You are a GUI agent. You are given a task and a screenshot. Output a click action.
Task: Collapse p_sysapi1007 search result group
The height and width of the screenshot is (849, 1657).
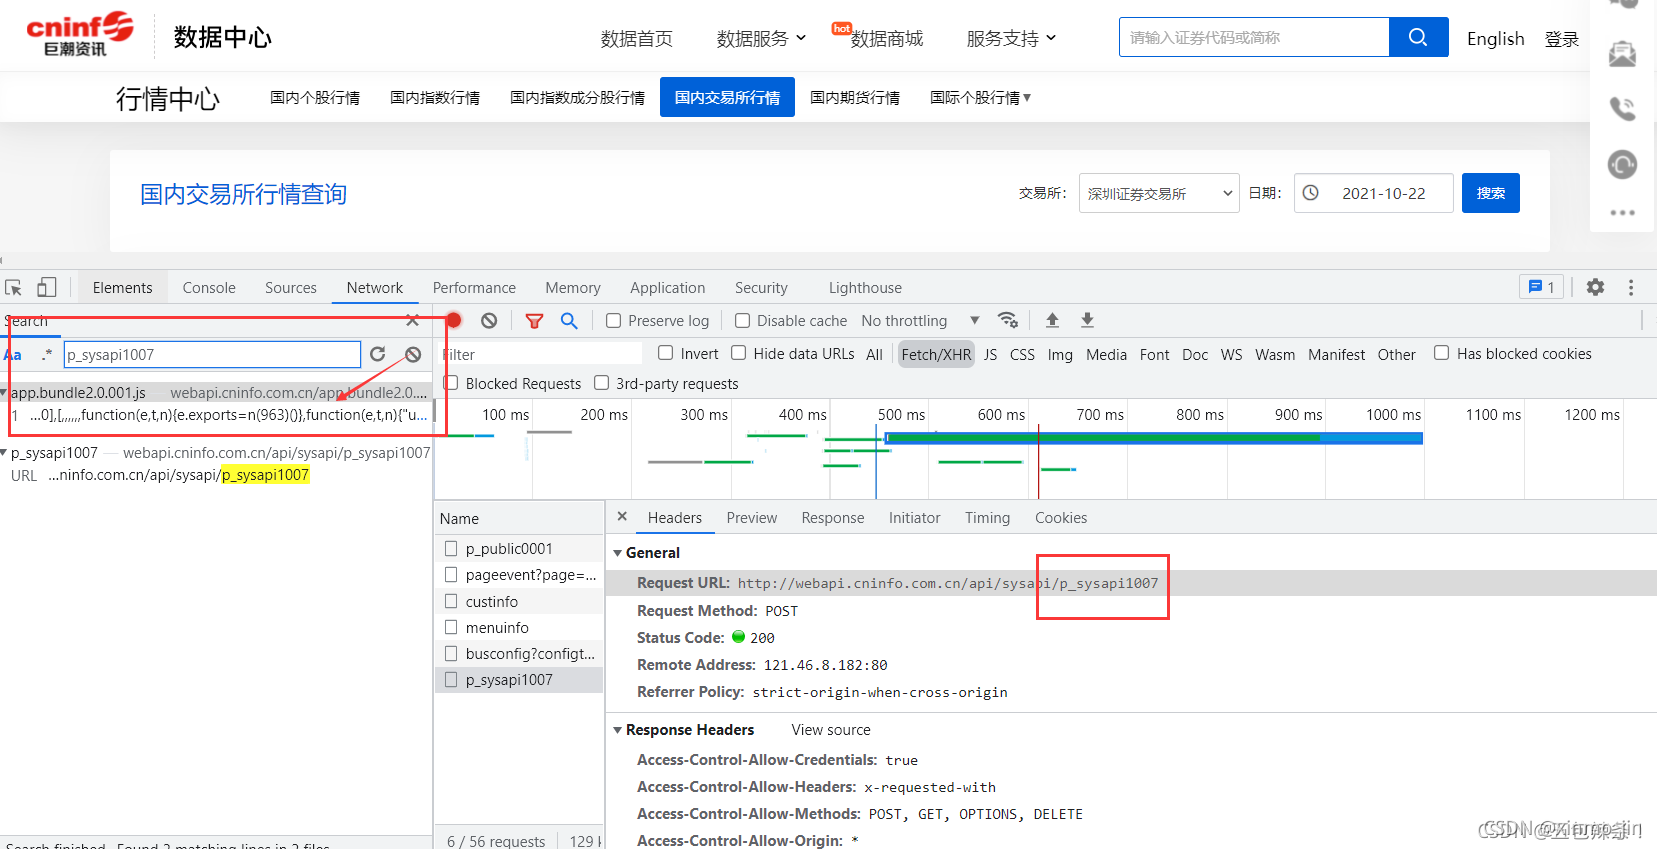coord(4,453)
